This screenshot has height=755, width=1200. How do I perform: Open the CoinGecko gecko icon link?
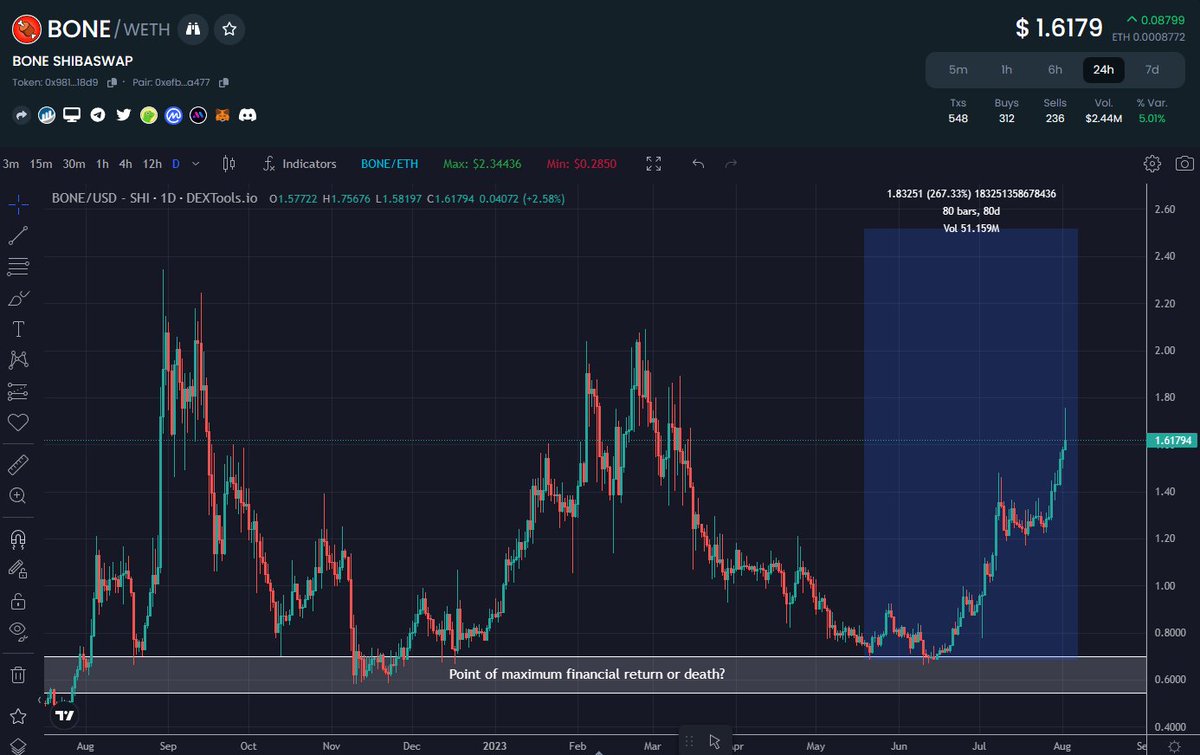149,115
